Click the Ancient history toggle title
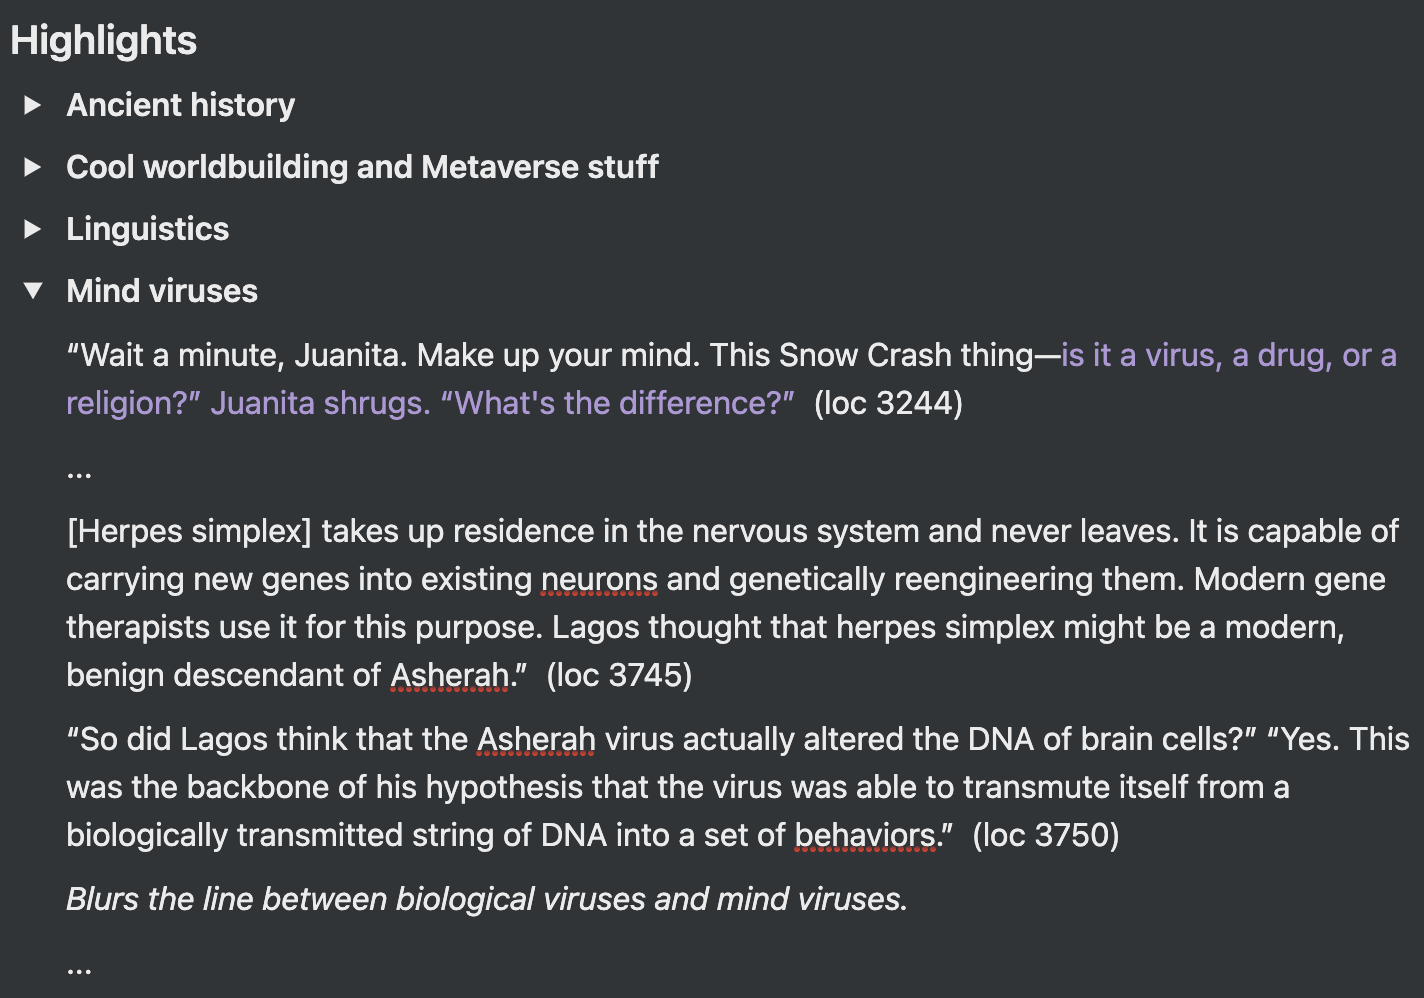 (x=181, y=105)
